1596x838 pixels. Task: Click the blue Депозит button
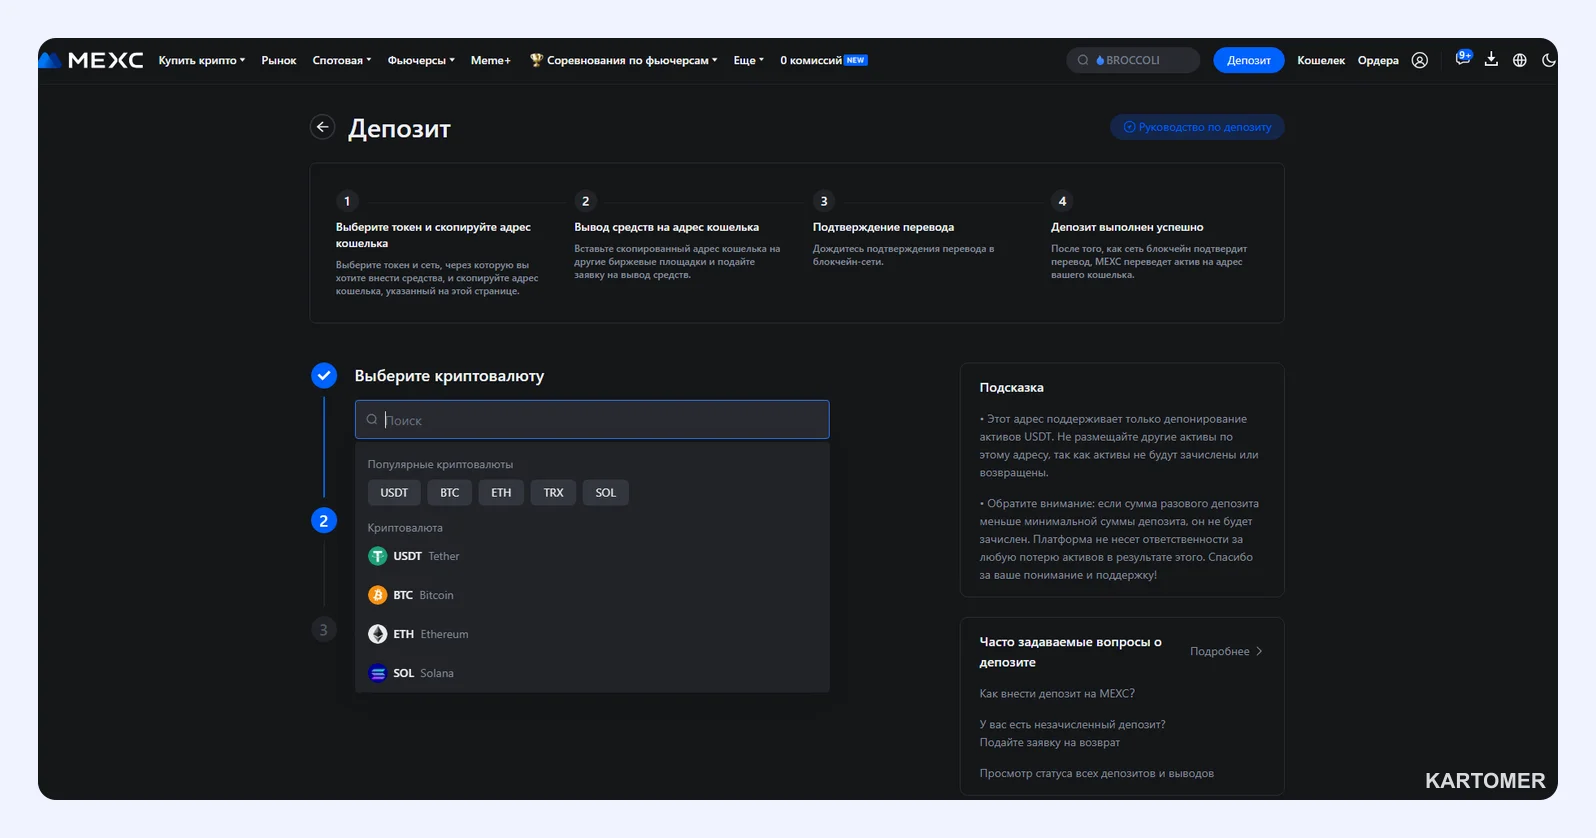[1249, 60]
